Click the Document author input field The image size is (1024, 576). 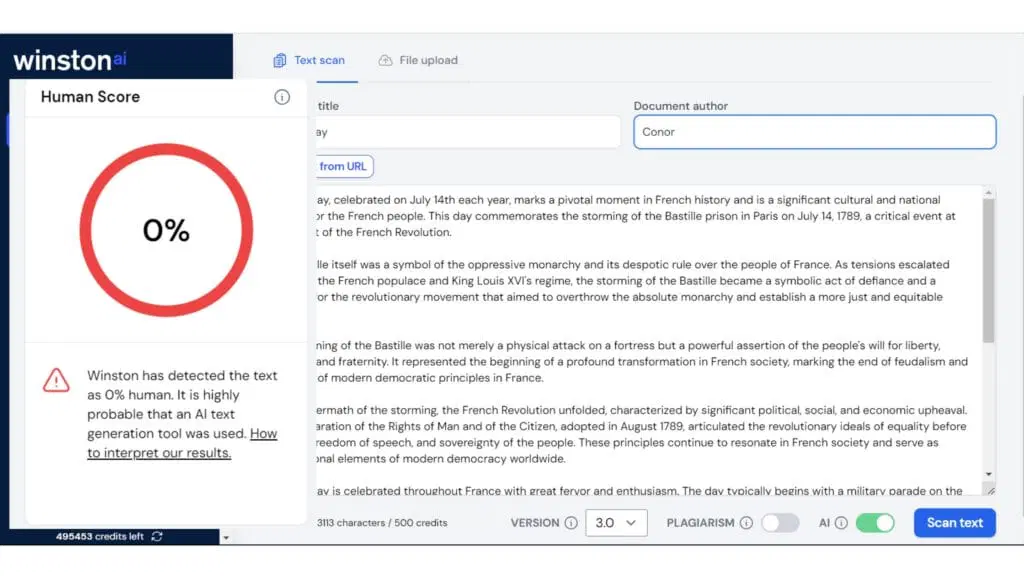click(814, 132)
